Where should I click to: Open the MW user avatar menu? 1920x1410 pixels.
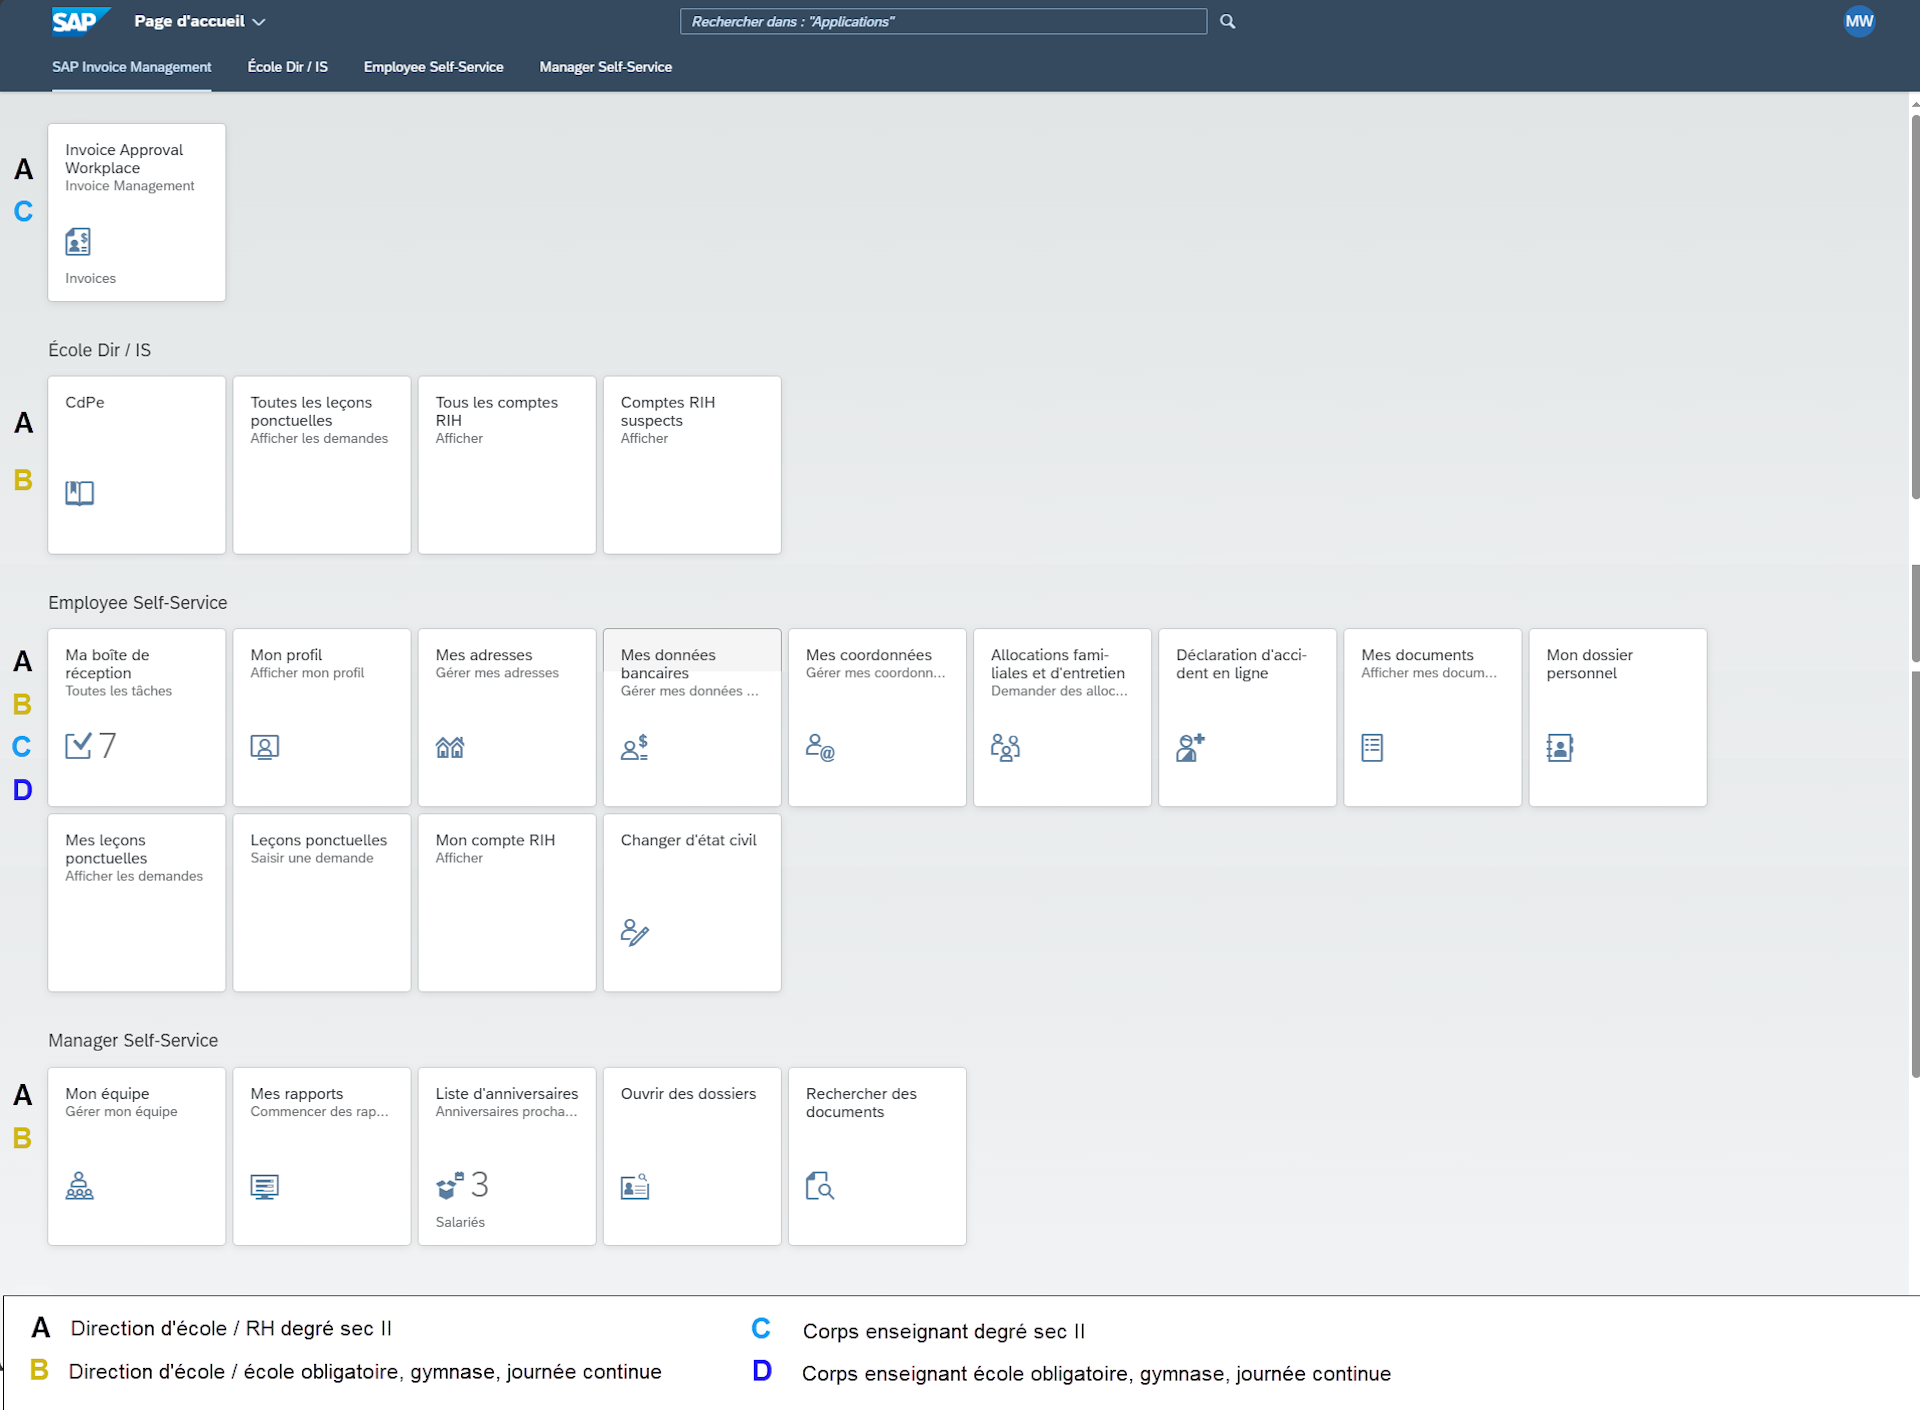pyautogui.click(x=1859, y=21)
